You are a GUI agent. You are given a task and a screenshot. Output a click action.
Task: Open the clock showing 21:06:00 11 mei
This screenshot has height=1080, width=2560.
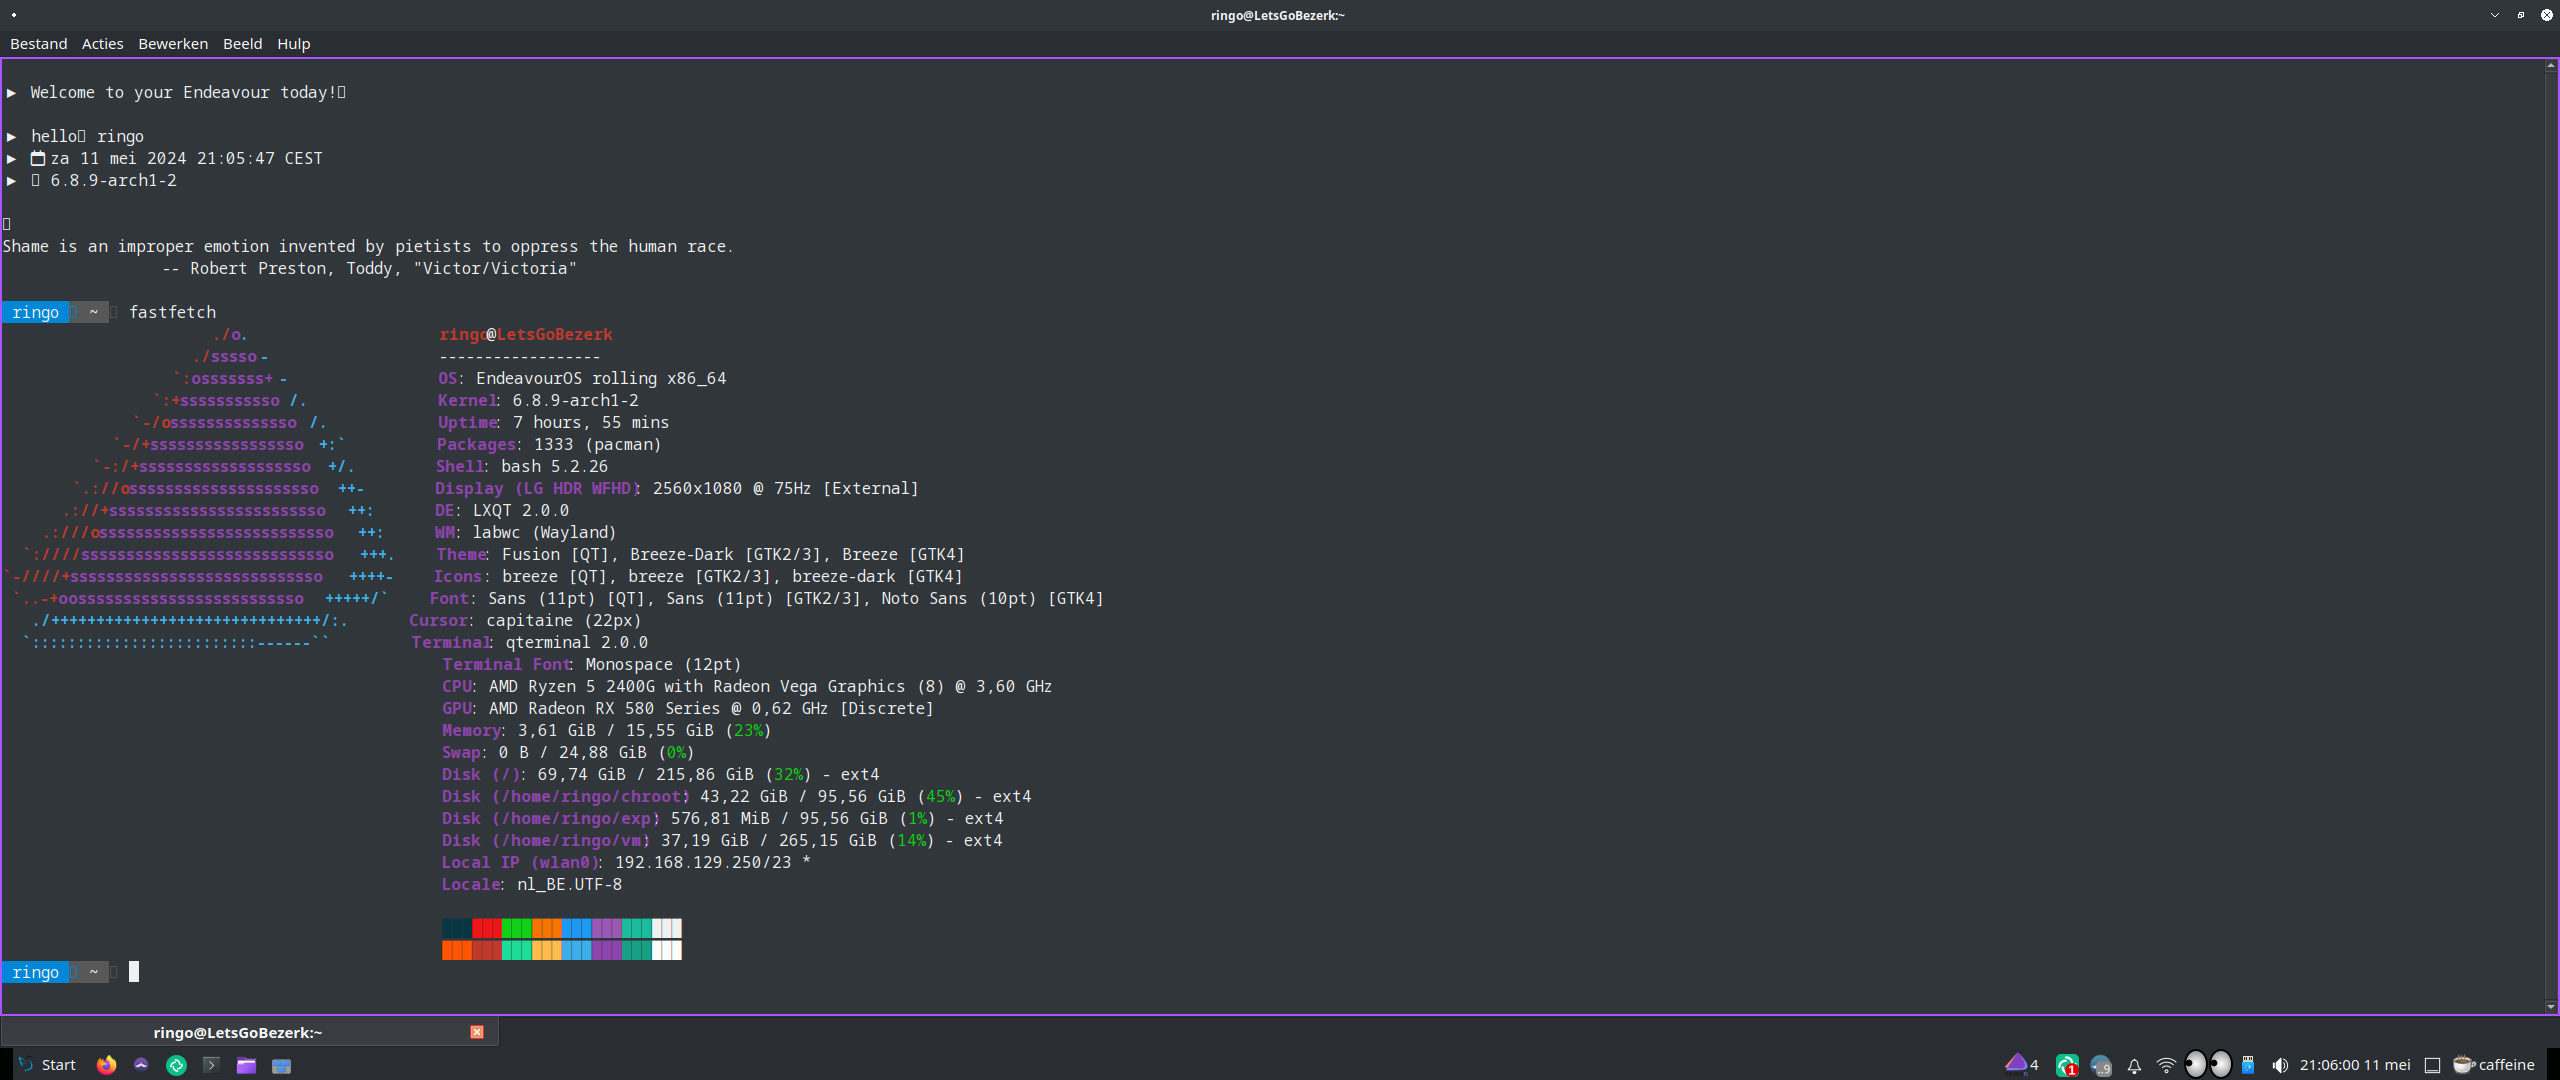[2355, 1065]
